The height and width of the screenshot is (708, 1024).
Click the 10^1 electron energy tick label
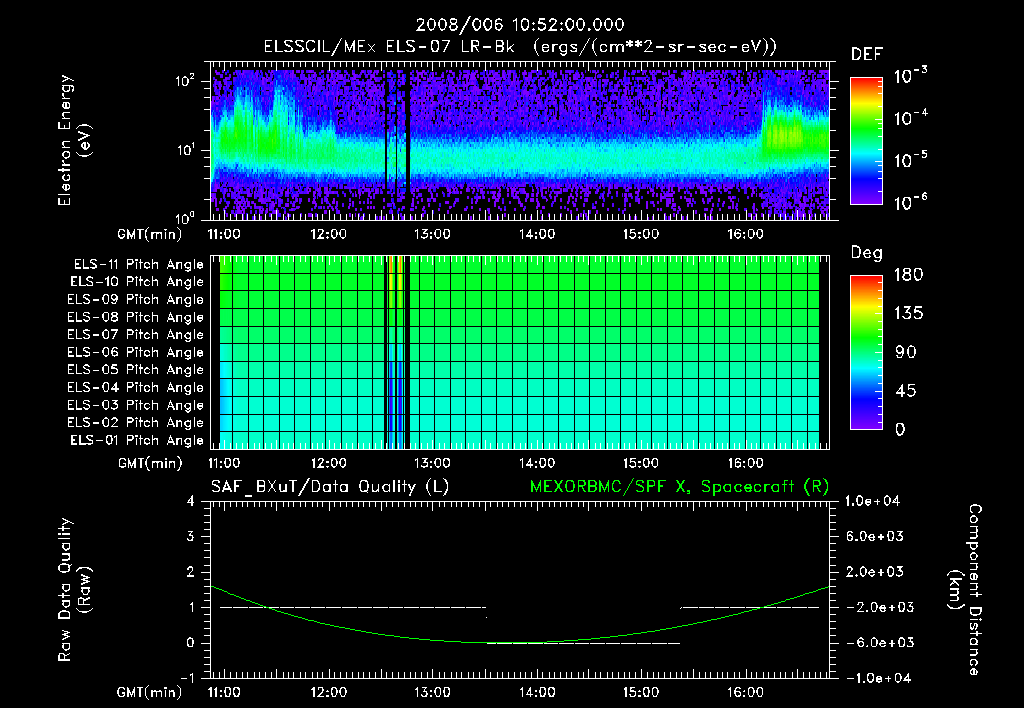pos(185,150)
